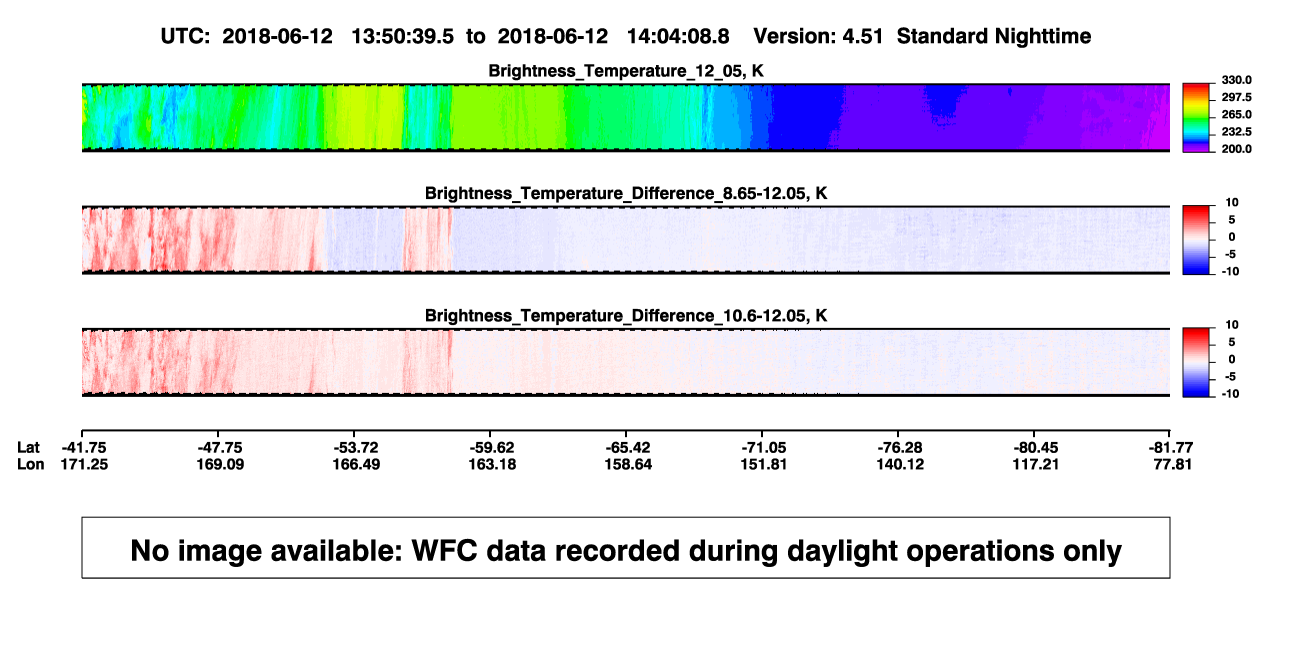Click latitude tick value -41.75

83,446
